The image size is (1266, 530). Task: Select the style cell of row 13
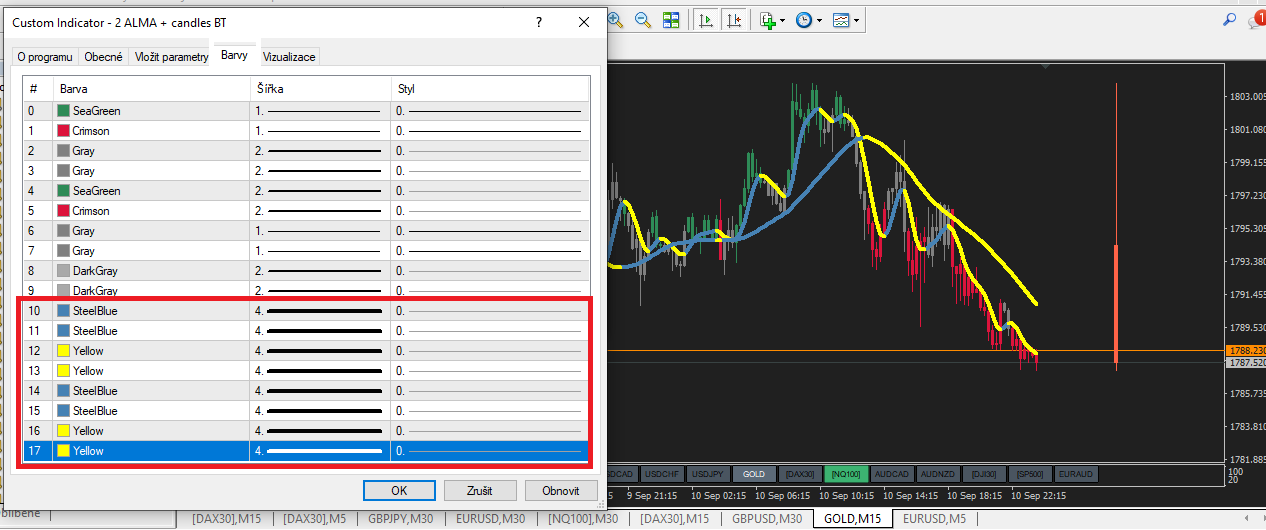click(488, 371)
